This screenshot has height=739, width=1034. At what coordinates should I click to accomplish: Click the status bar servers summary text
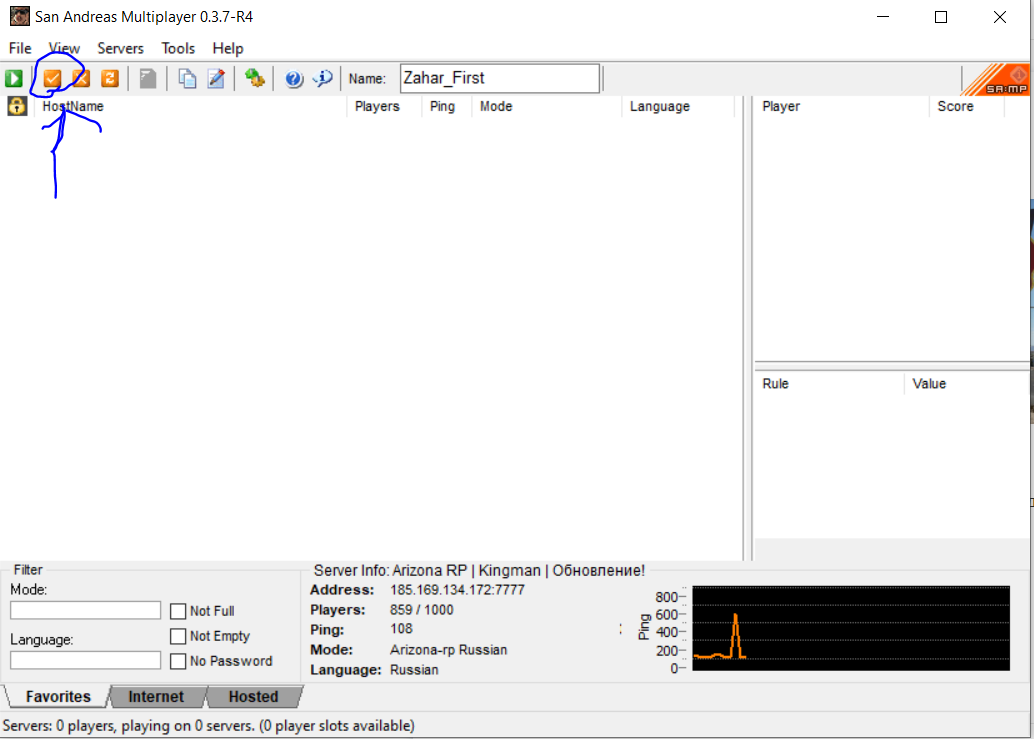(x=208, y=726)
